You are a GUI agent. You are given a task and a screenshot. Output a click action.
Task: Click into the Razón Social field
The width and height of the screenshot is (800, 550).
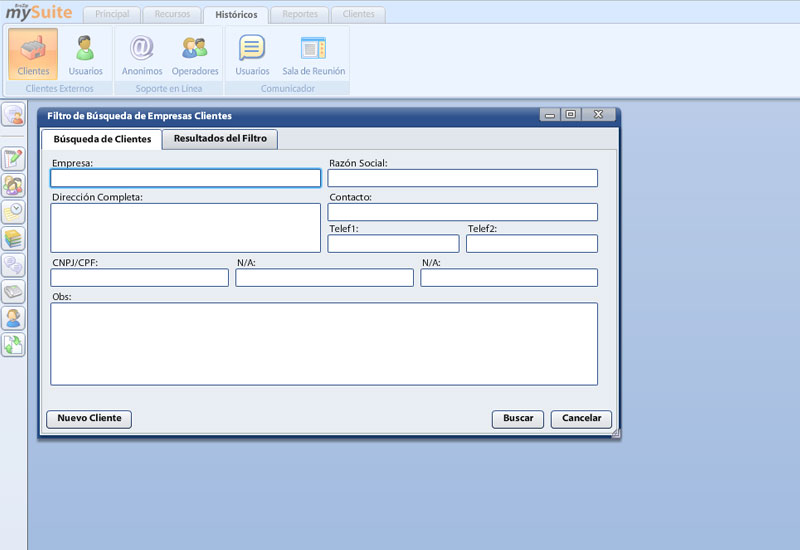[x=462, y=178]
